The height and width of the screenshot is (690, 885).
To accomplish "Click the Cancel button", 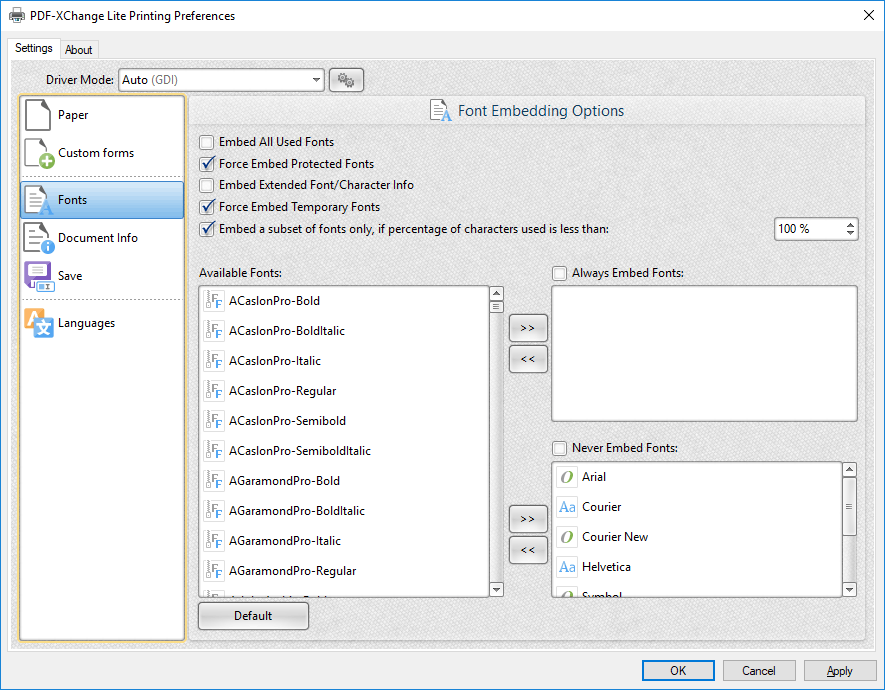I will point(759,670).
